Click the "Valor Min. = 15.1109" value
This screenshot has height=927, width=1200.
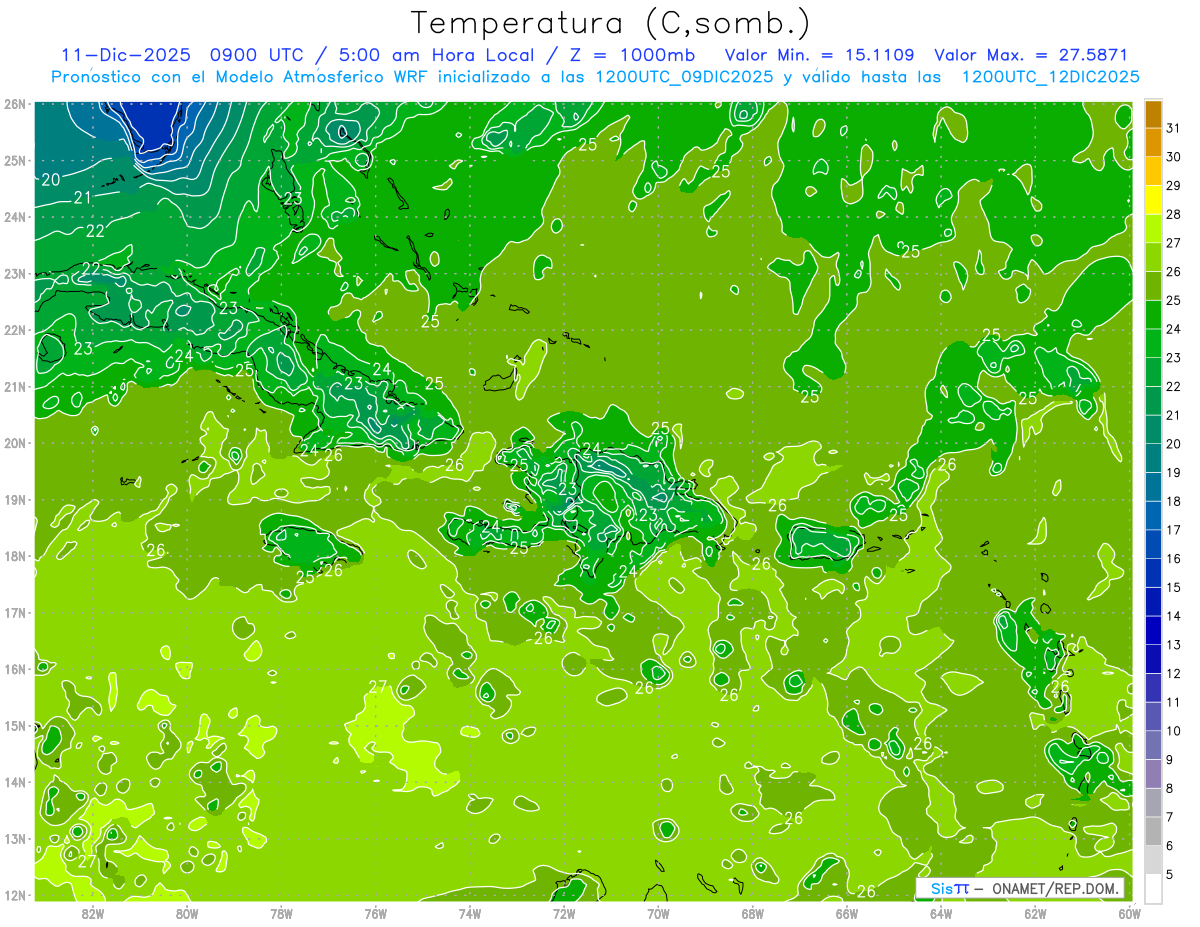coord(819,55)
